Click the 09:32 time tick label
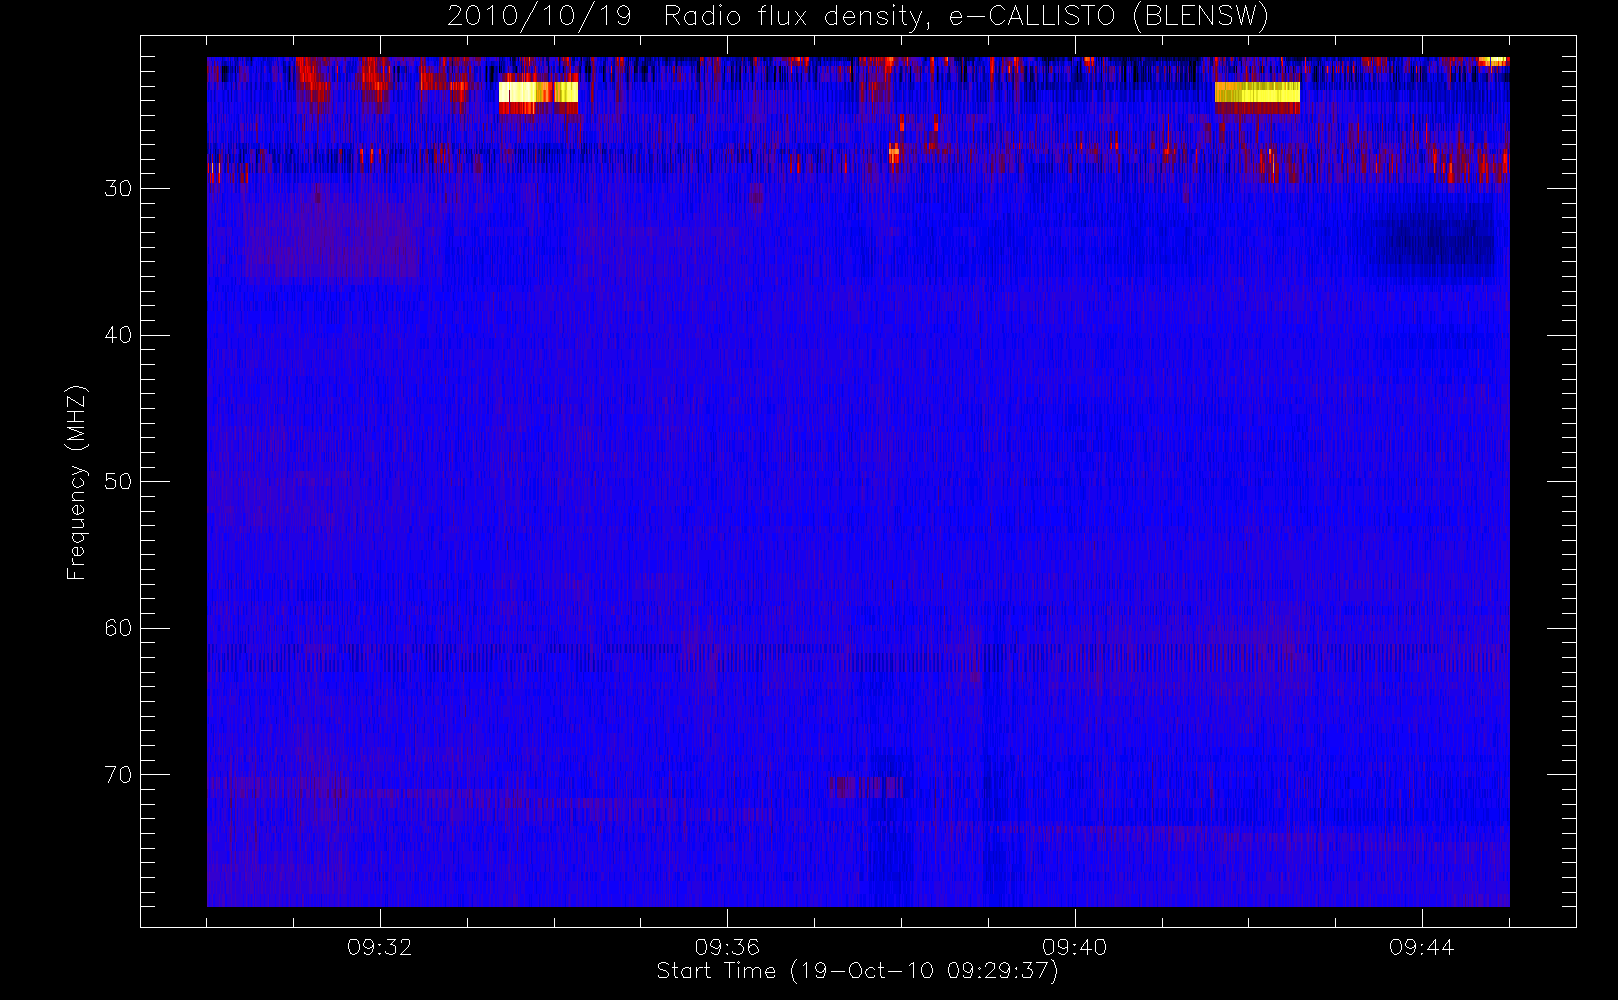 (379, 947)
